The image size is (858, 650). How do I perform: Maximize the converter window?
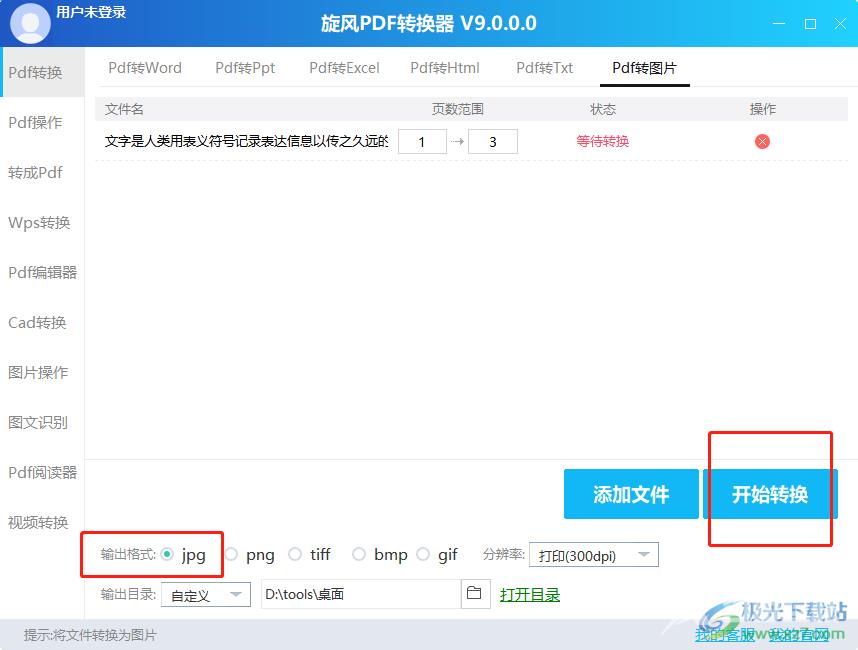(x=810, y=24)
